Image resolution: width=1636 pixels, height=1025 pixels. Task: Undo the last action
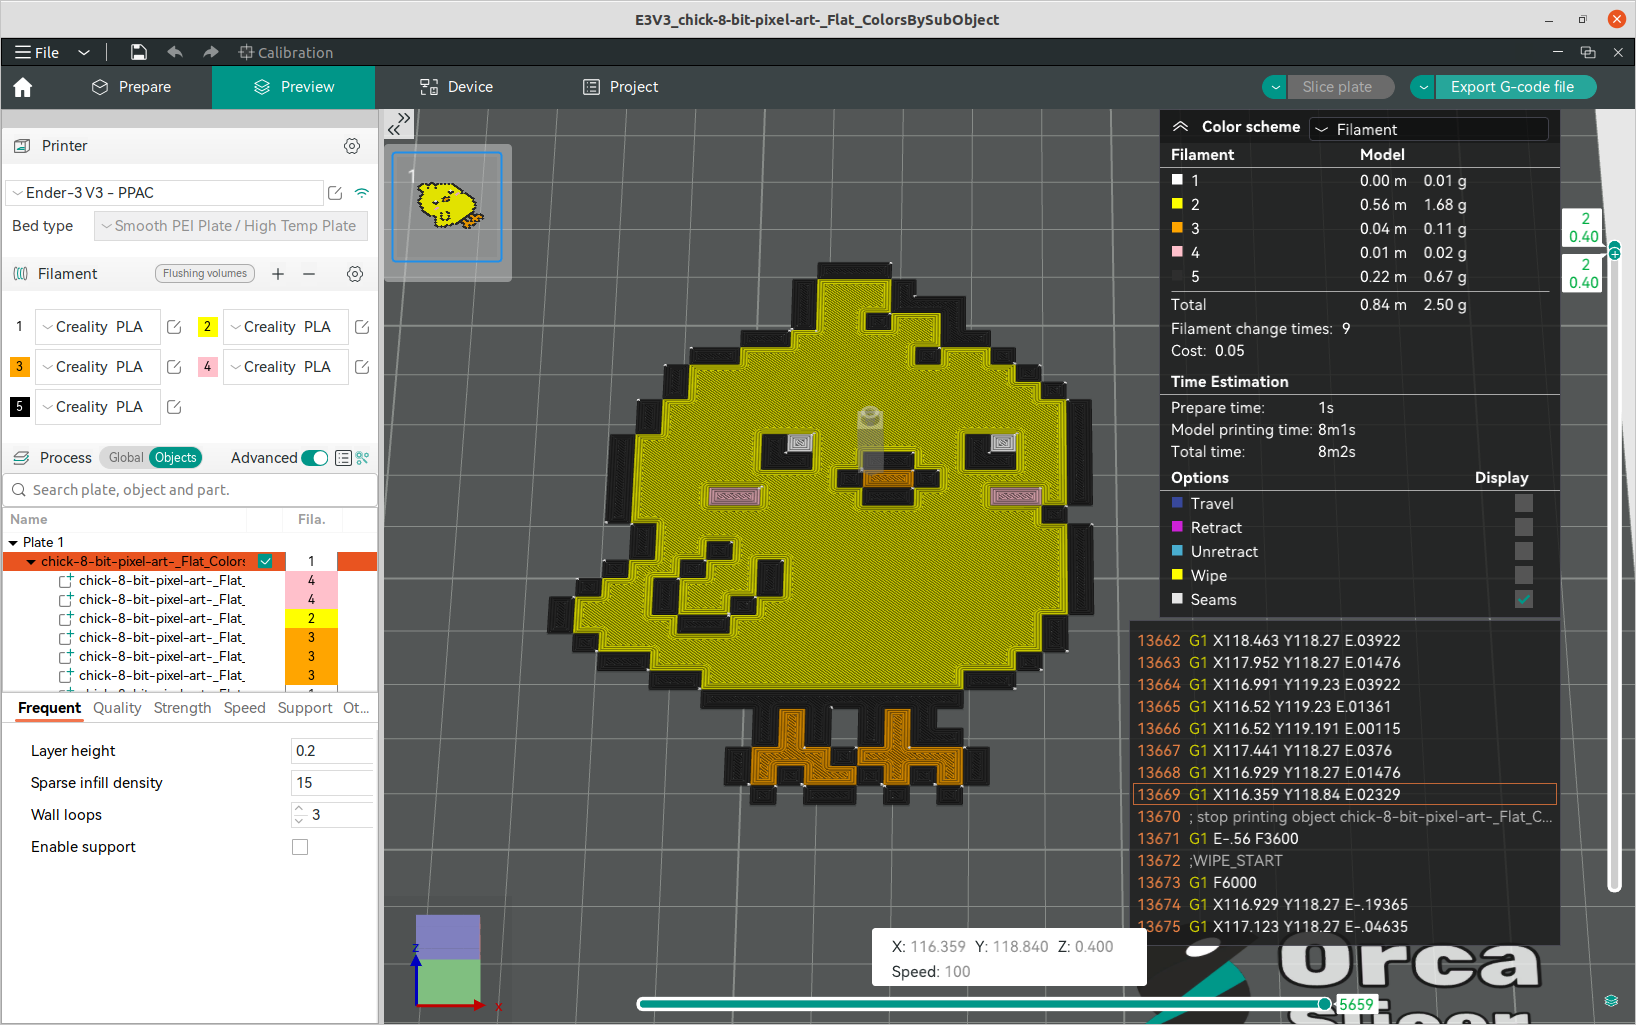(x=175, y=52)
